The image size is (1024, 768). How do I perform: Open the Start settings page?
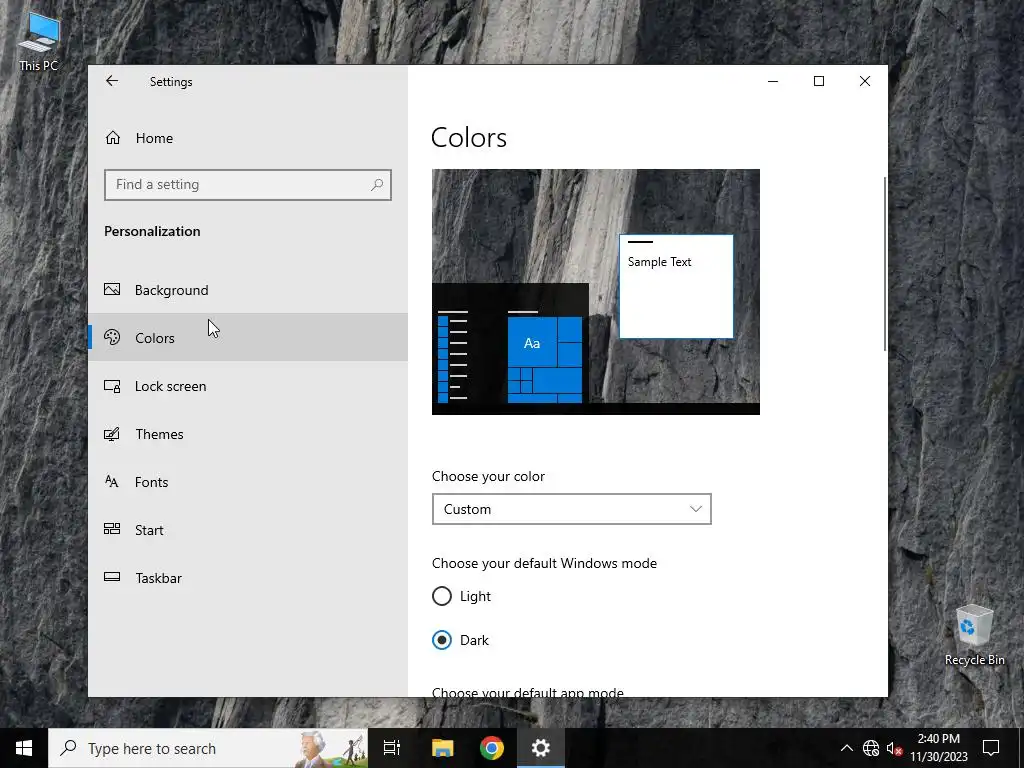(x=248, y=530)
